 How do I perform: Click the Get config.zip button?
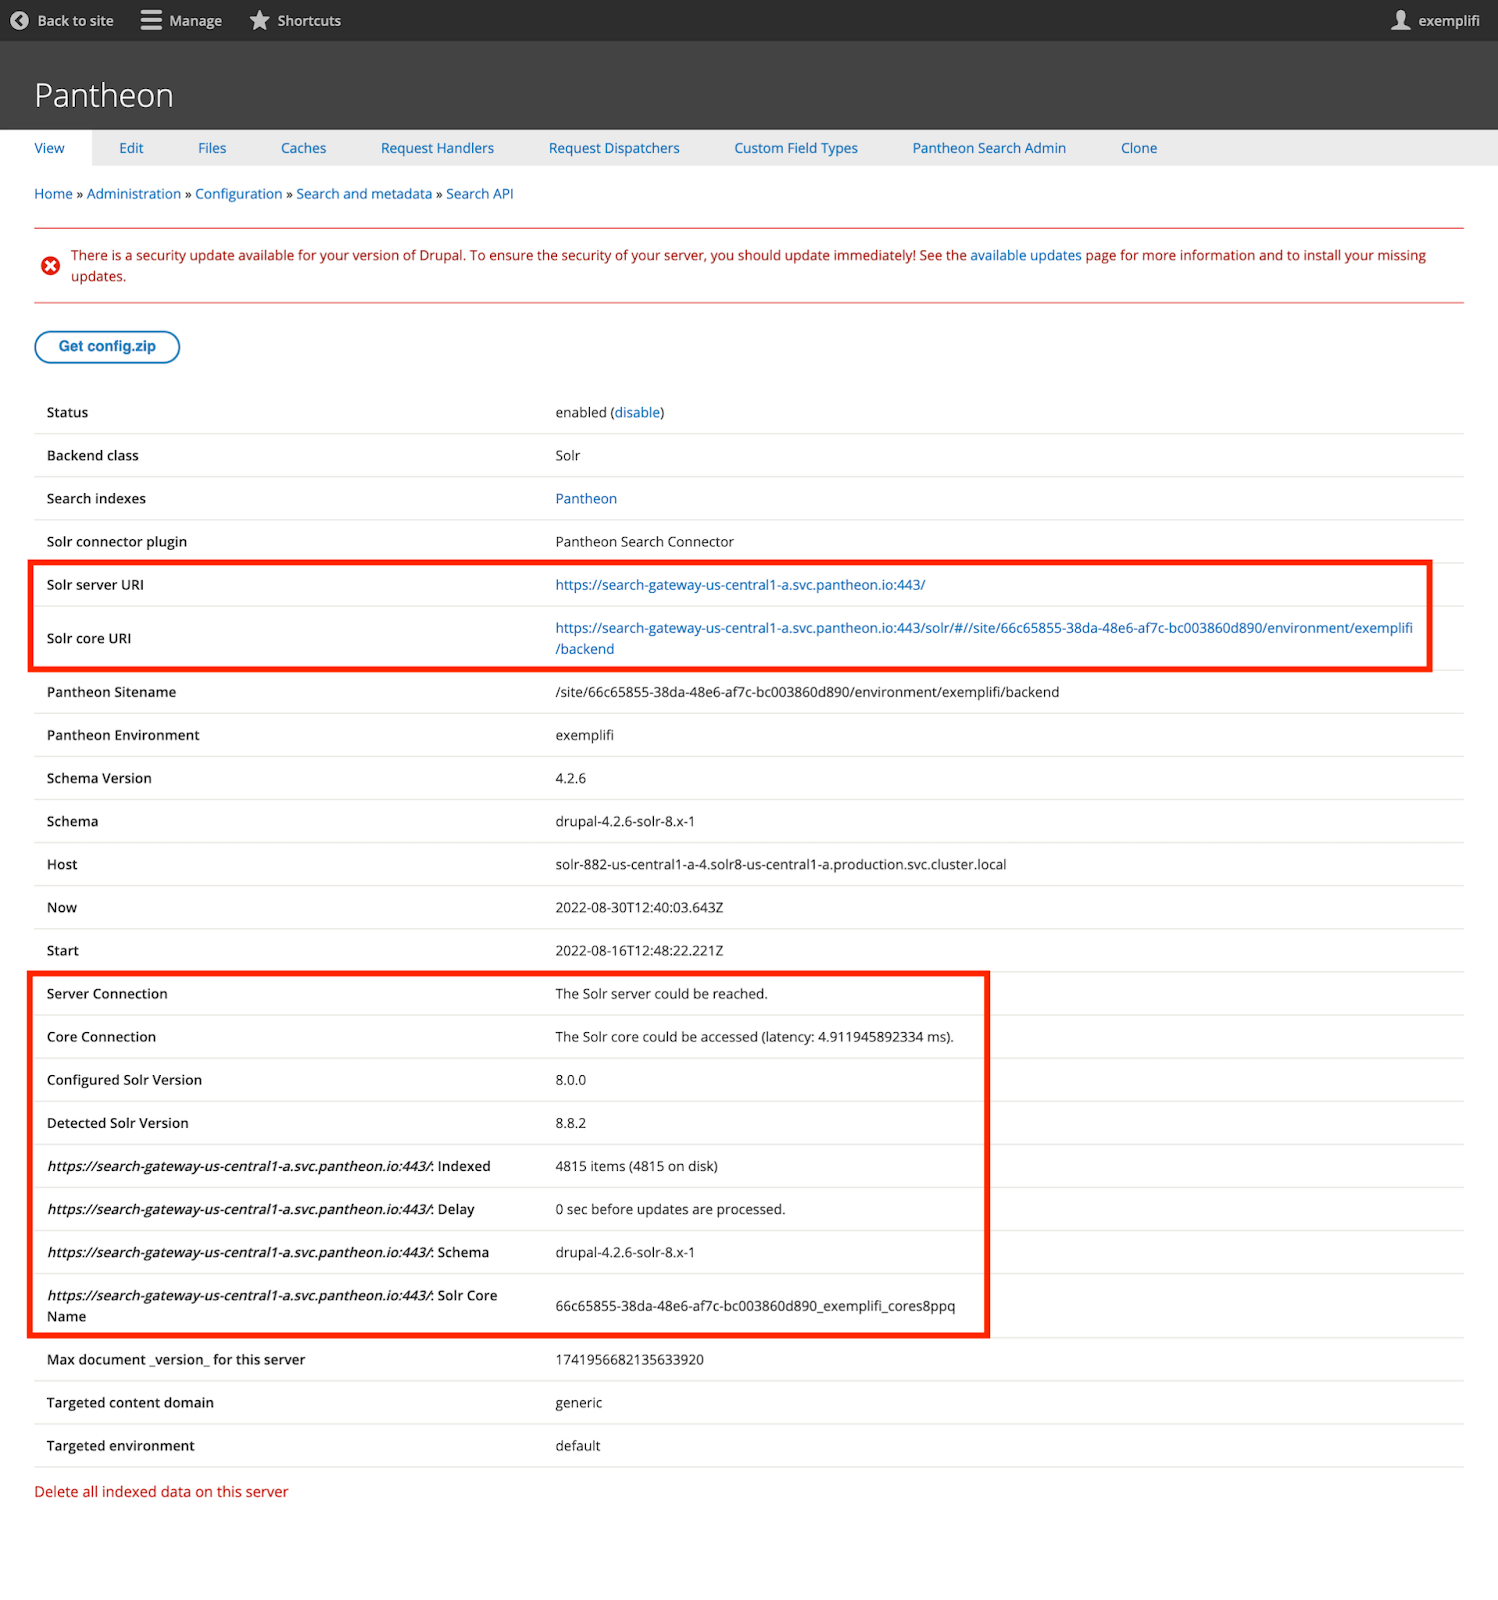(x=107, y=347)
